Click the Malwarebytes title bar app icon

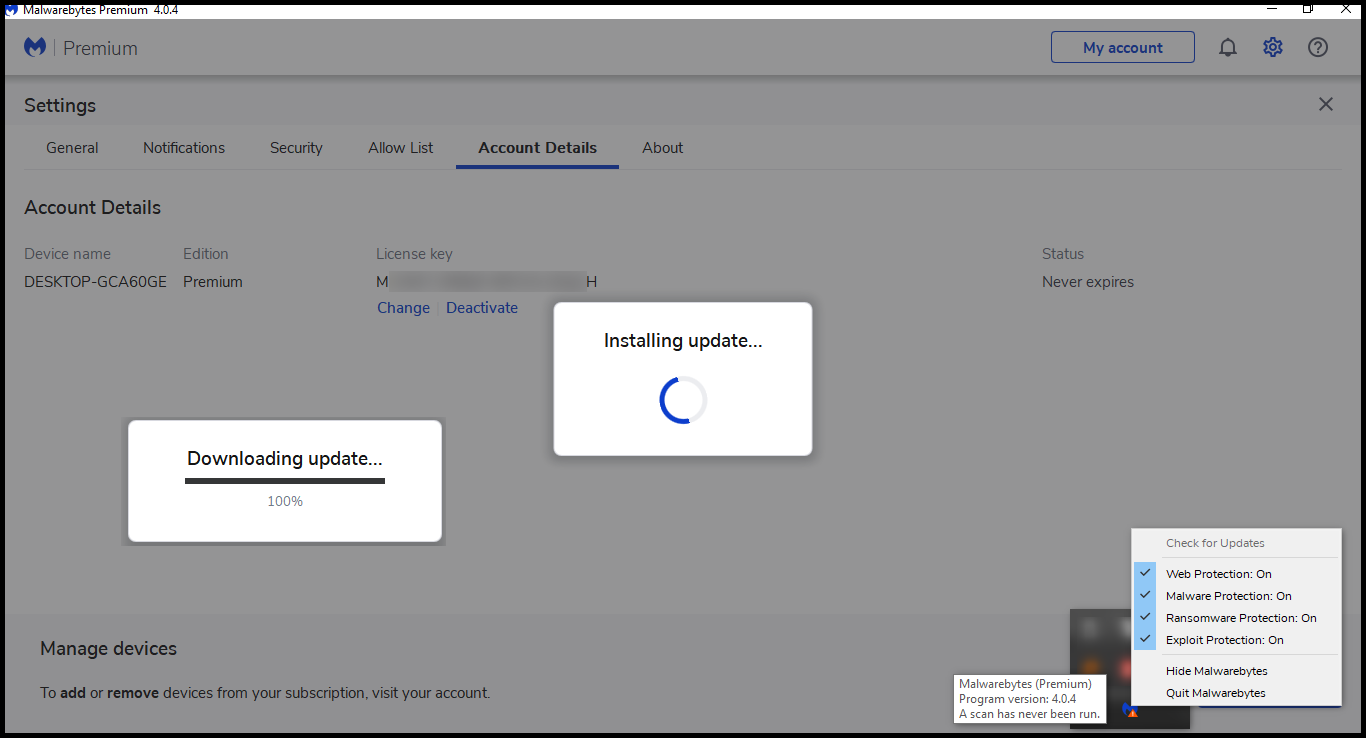pyautogui.click(x=11, y=9)
